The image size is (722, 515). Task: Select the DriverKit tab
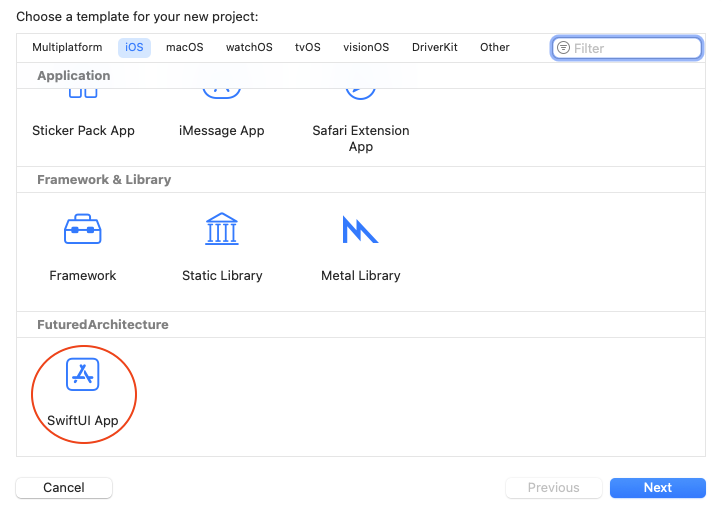click(x=435, y=47)
